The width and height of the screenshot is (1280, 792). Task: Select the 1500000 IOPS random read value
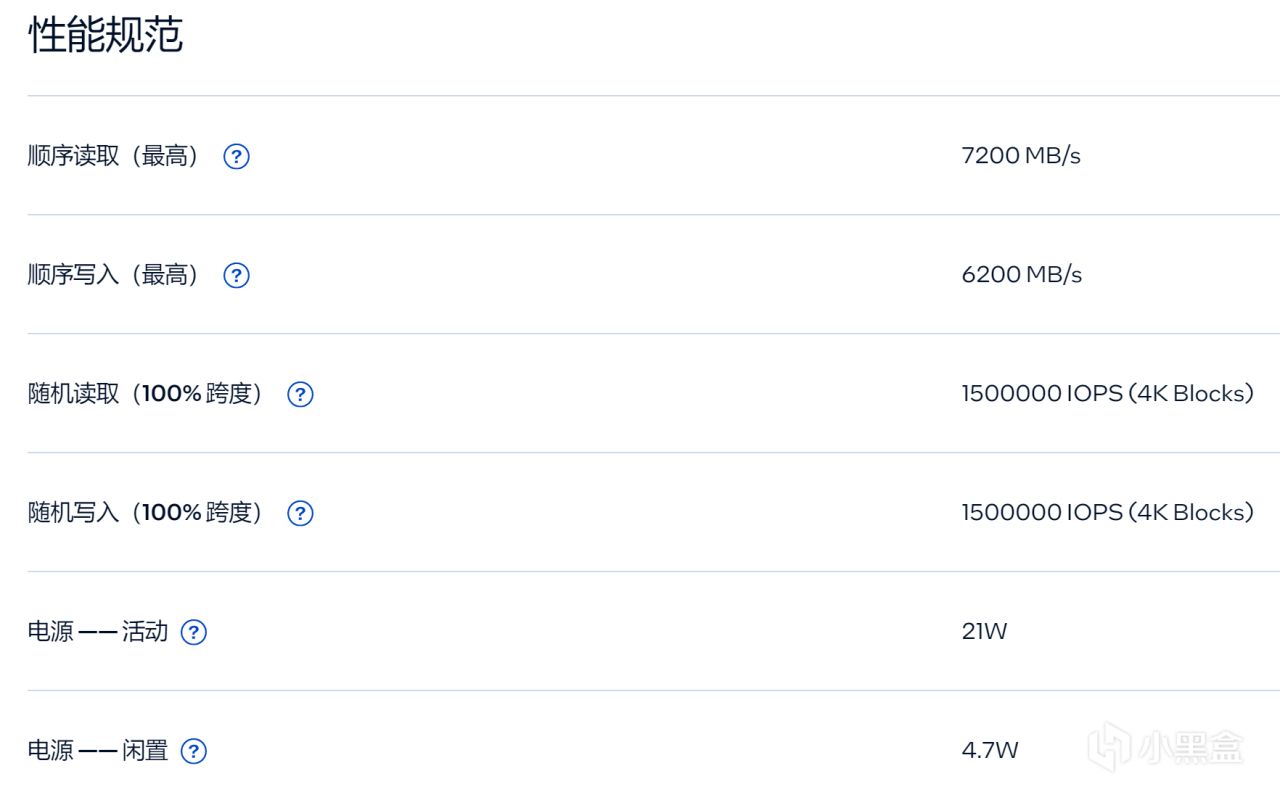[1108, 394]
